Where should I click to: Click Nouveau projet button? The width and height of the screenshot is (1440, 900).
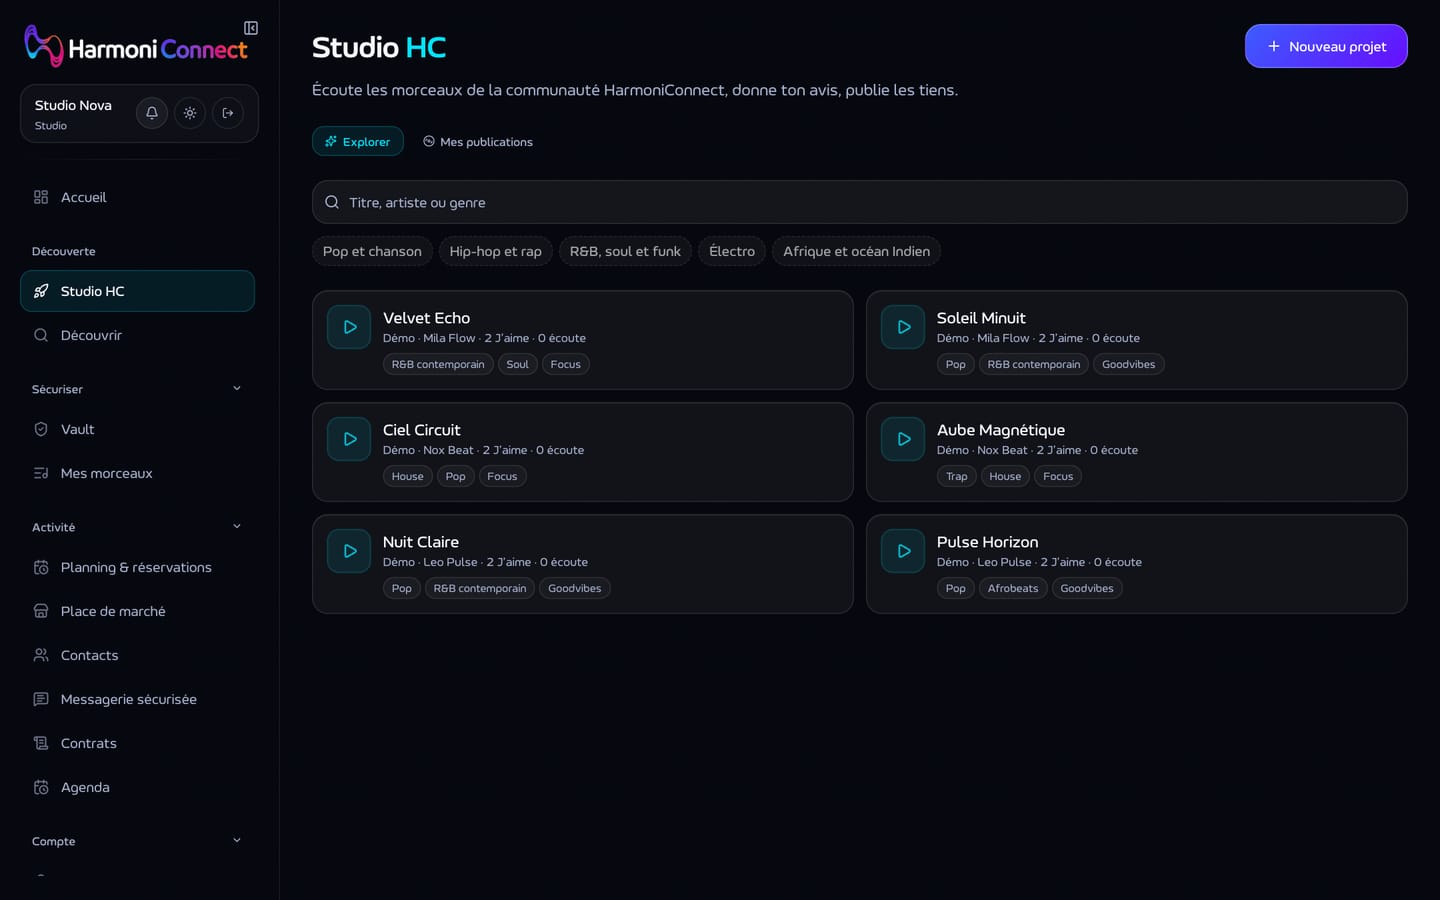click(1326, 46)
